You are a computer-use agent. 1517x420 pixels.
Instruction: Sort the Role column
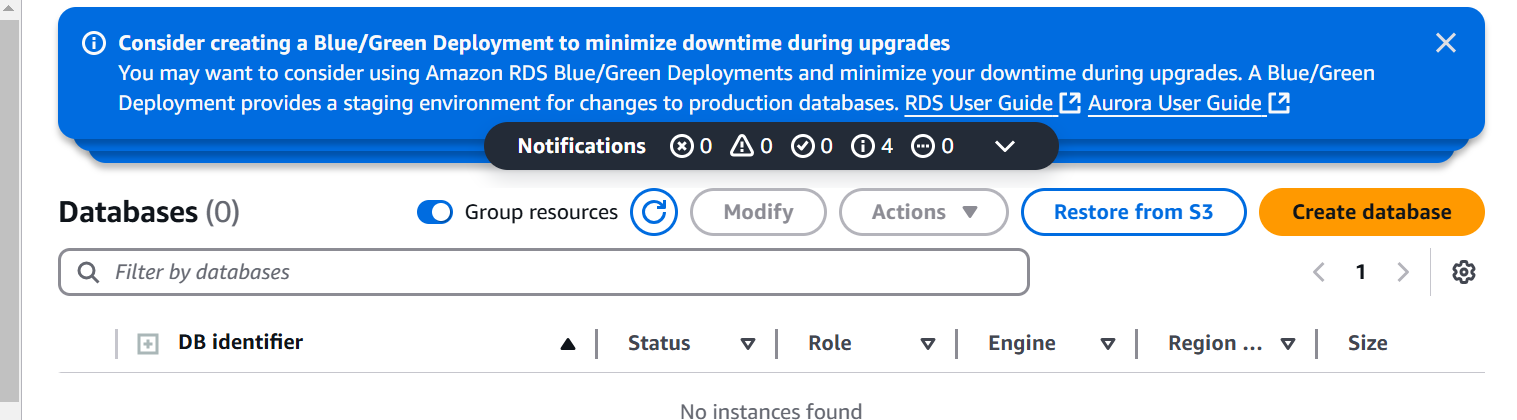point(927,344)
